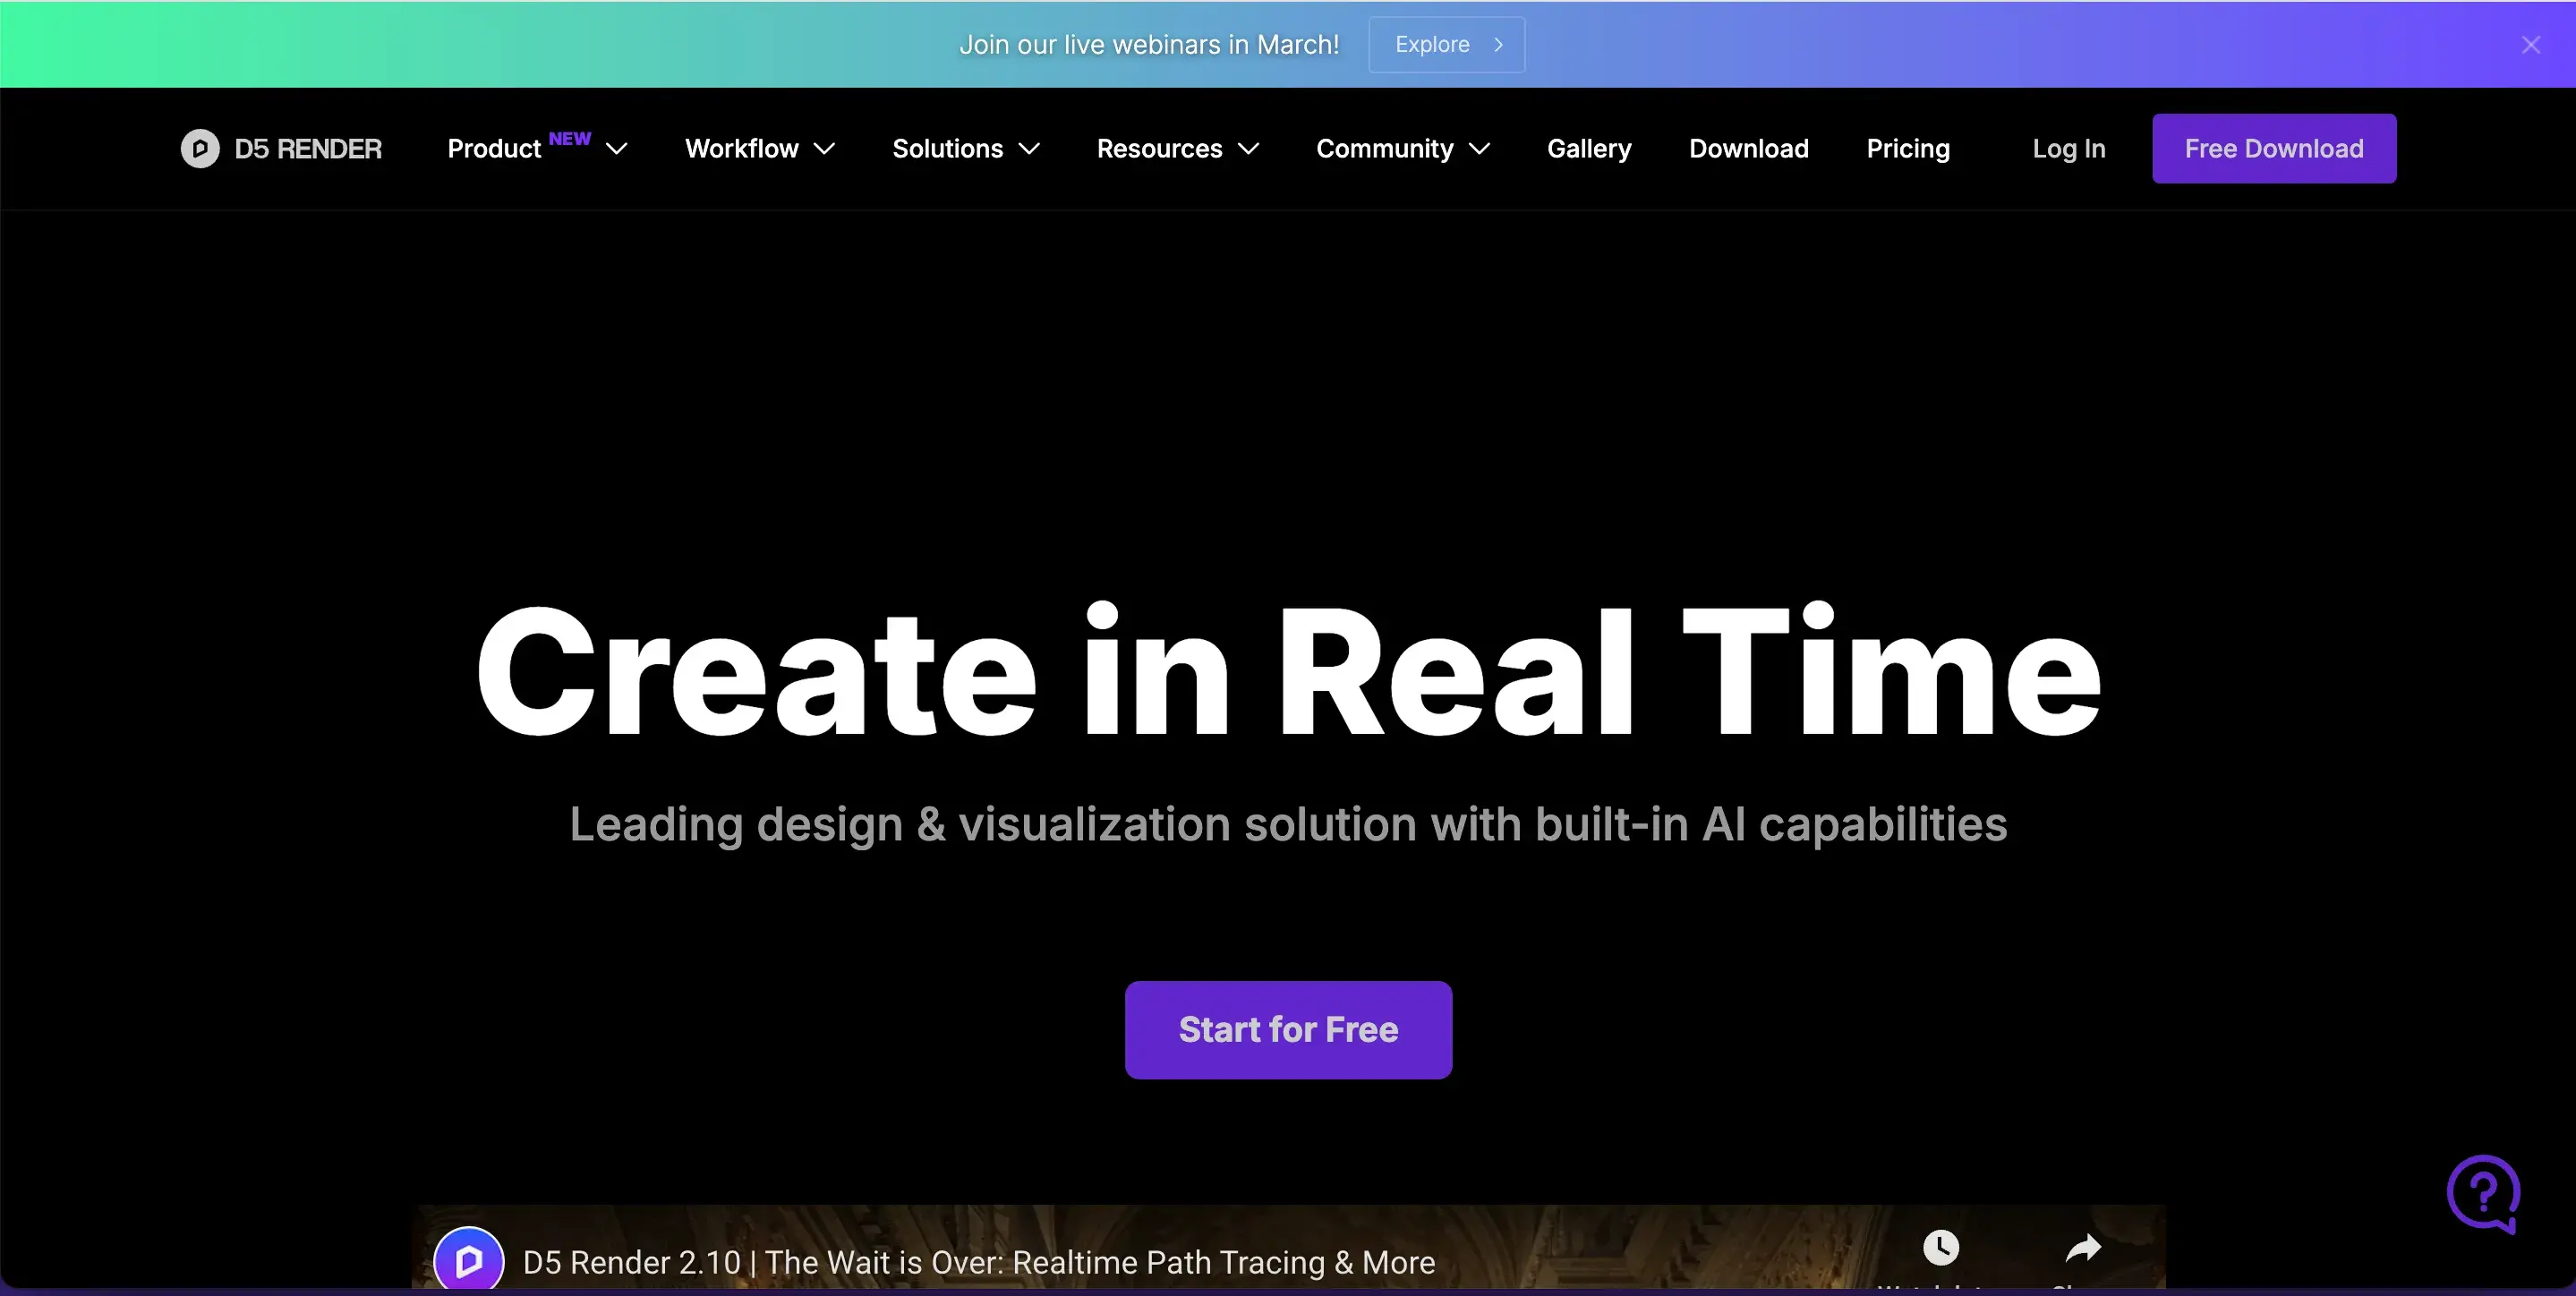This screenshot has width=2576, height=1296.
Task: Click the D5 channel avatar on the video
Action: tap(469, 1260)
